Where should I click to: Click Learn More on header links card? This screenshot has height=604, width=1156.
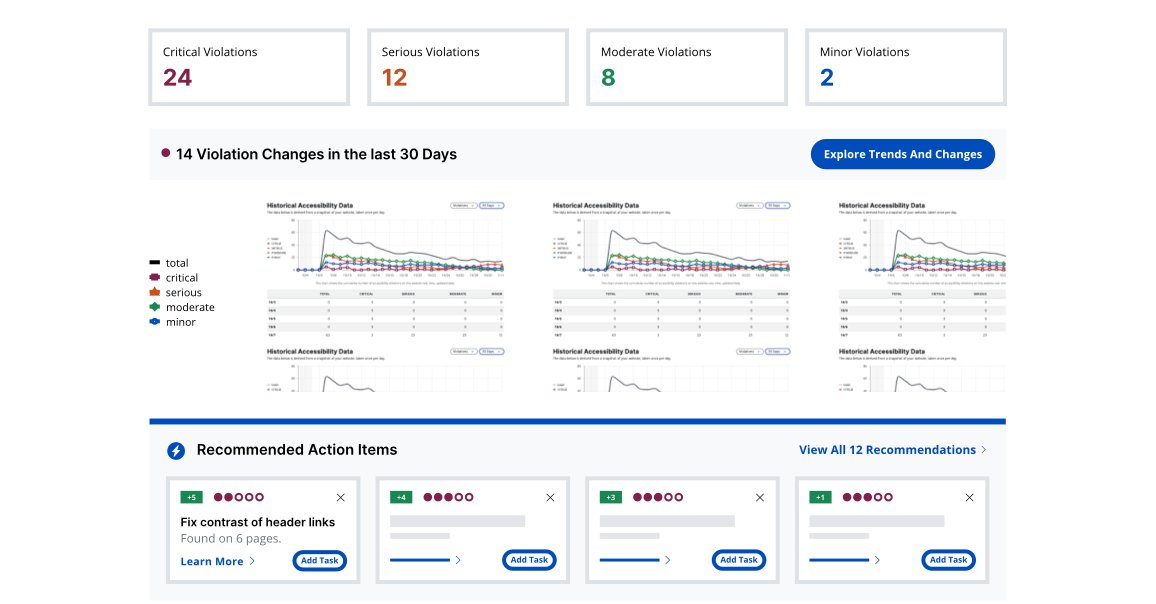click(x=212, y=561)
